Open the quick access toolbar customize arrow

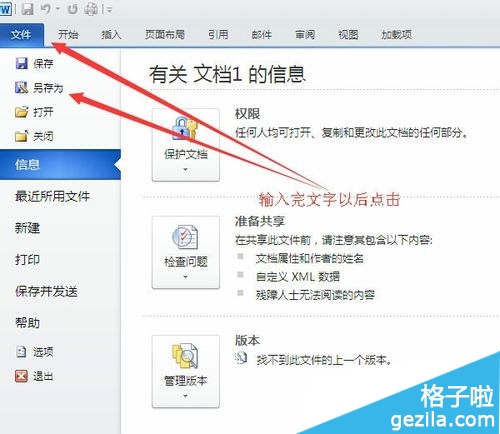click(109, 10)
